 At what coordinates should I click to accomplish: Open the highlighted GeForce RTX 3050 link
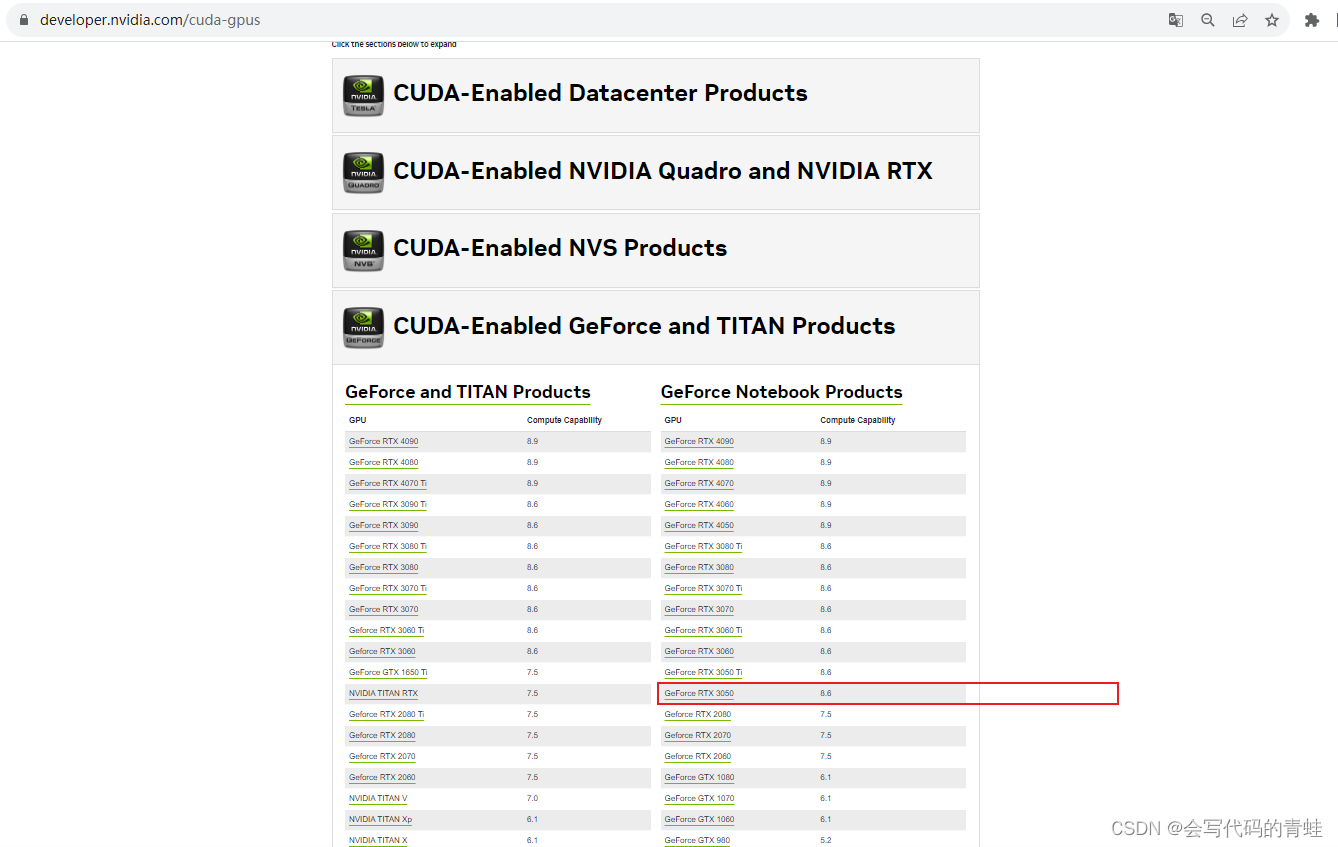click(699, 693)
